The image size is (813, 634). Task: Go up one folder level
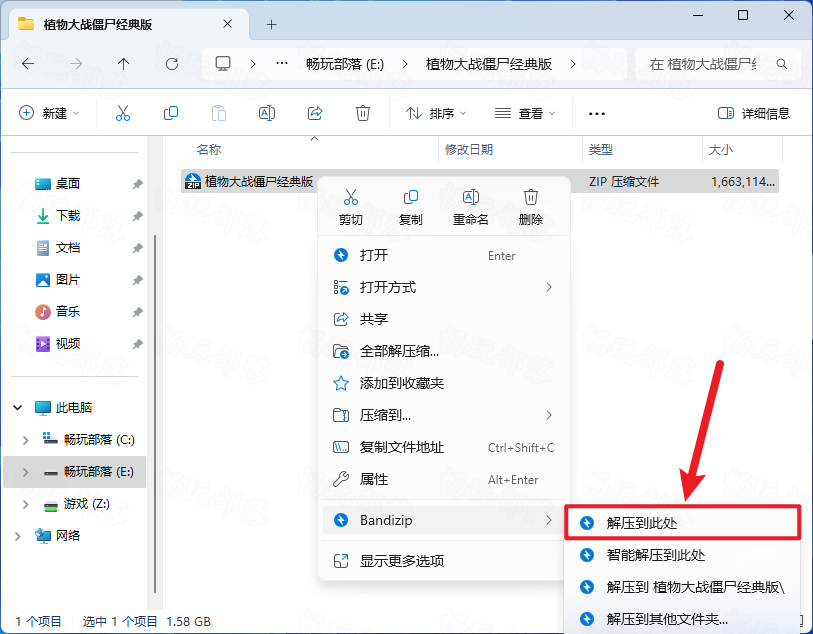point(123,64)
